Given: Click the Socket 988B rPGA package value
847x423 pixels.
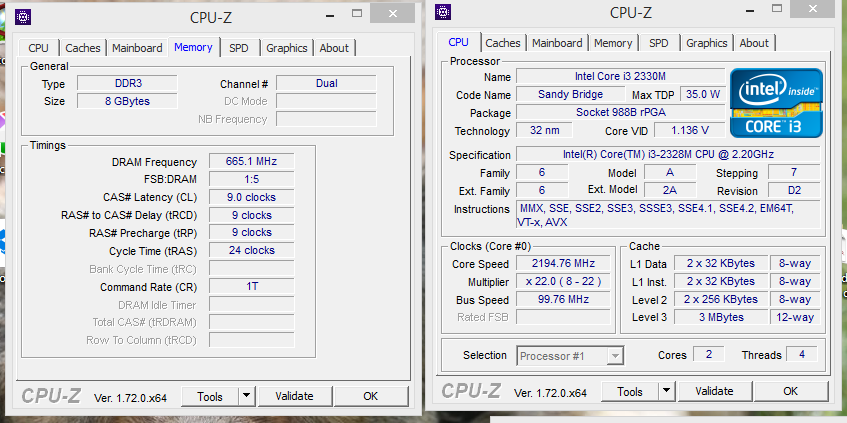Looking at the screenshot, I should click(621, 112).
